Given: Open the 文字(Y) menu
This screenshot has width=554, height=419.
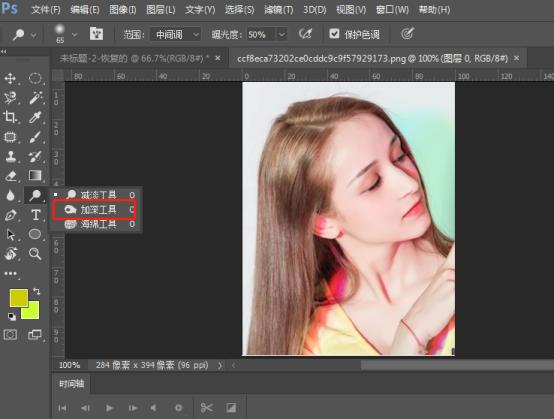Looking at the screenshot, I should point(200,10).
